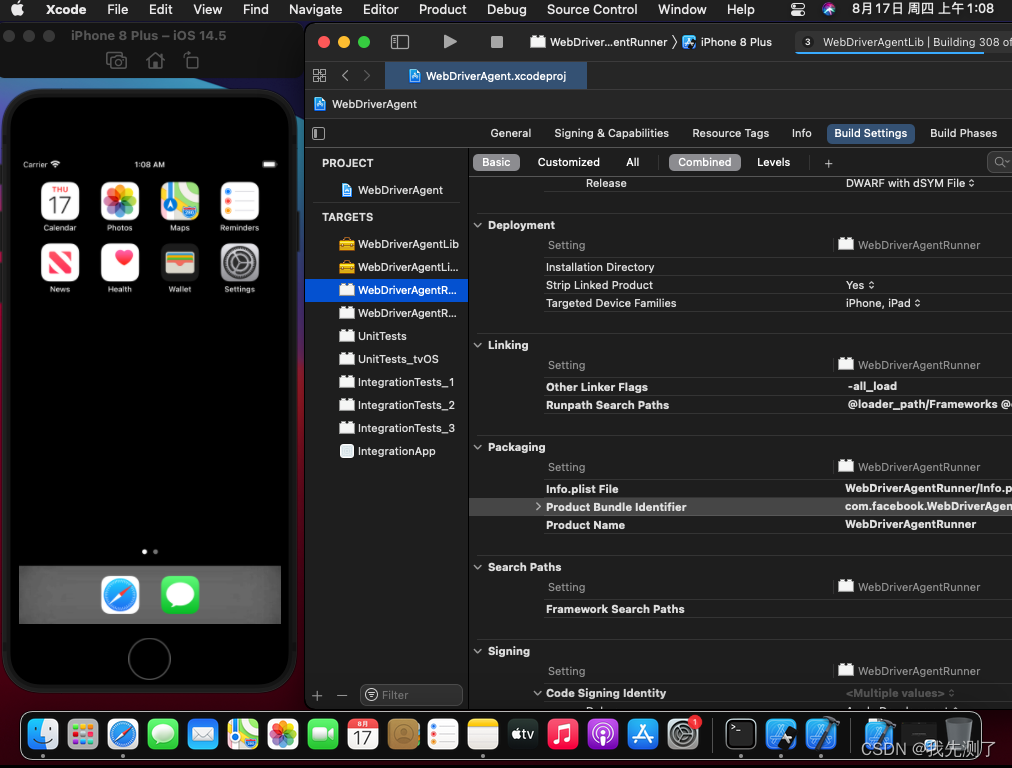Click the add build setting plus icon
1012x768 pixels.
[828, 163]
